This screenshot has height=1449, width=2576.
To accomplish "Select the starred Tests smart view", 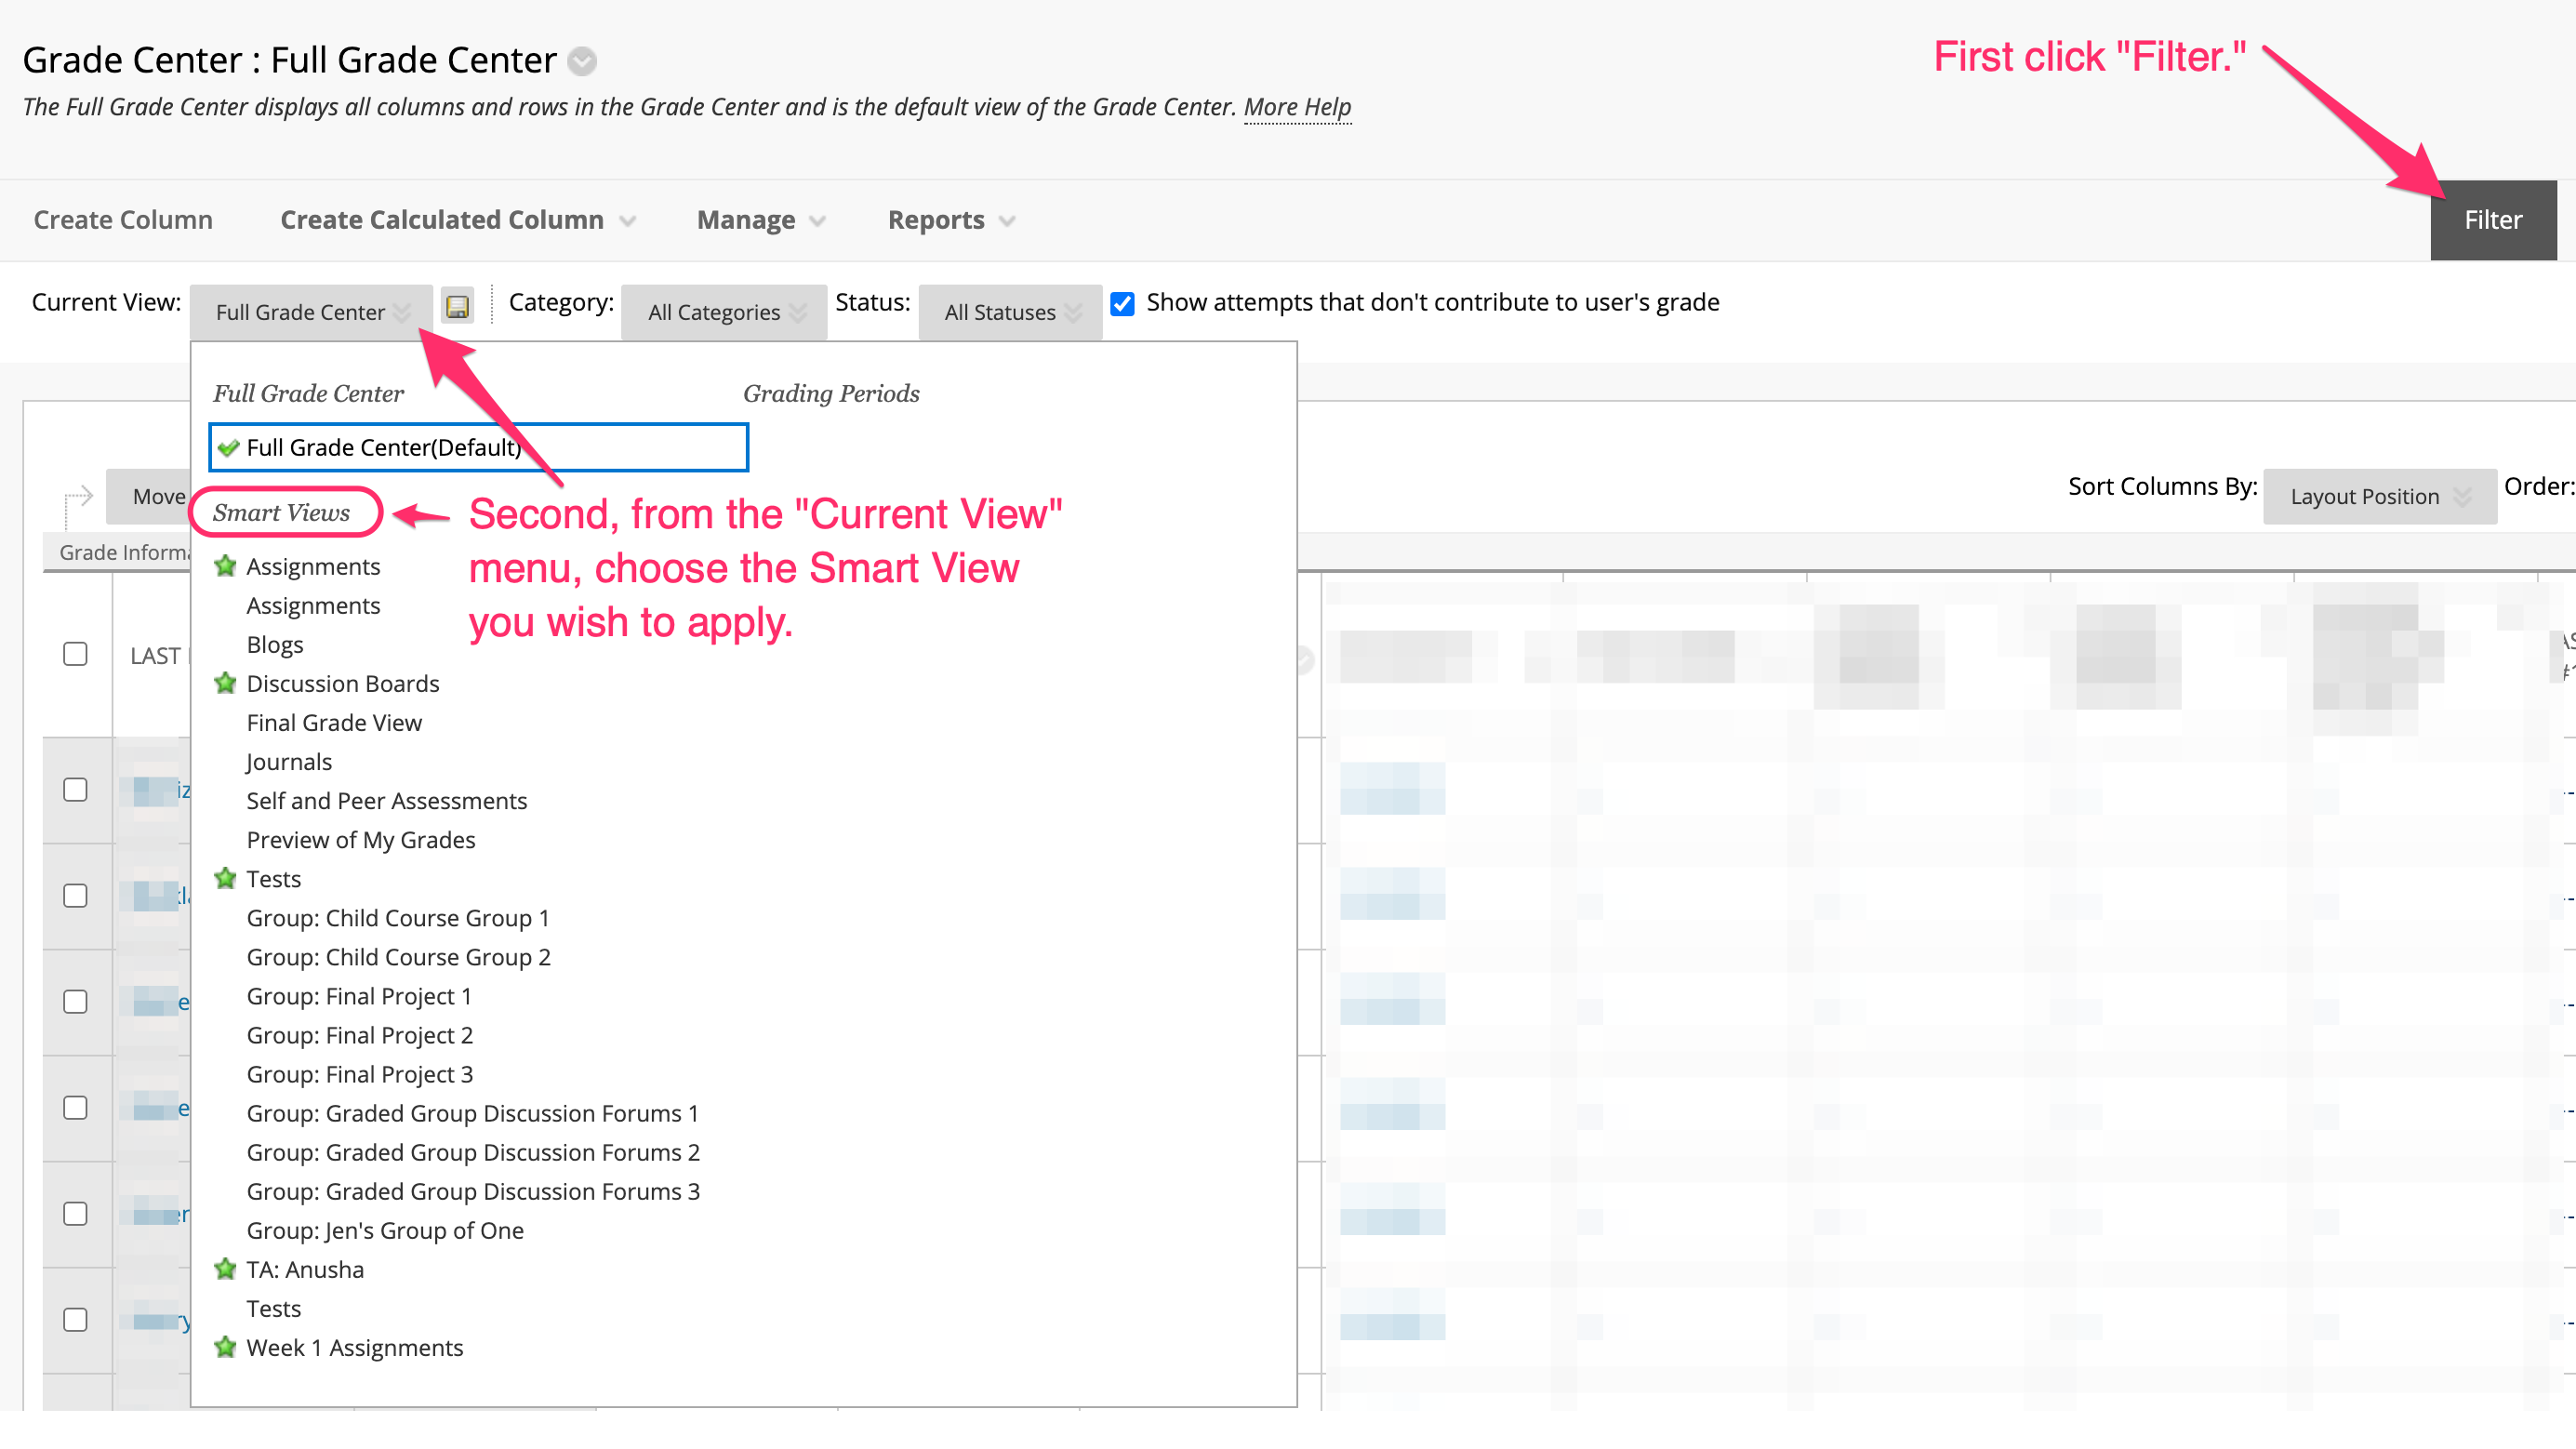I will (274, 879).
